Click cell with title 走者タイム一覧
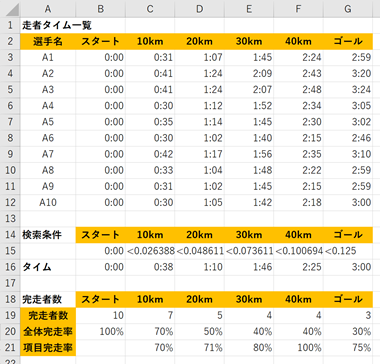 pyautogui.click(x=48, y=25)
